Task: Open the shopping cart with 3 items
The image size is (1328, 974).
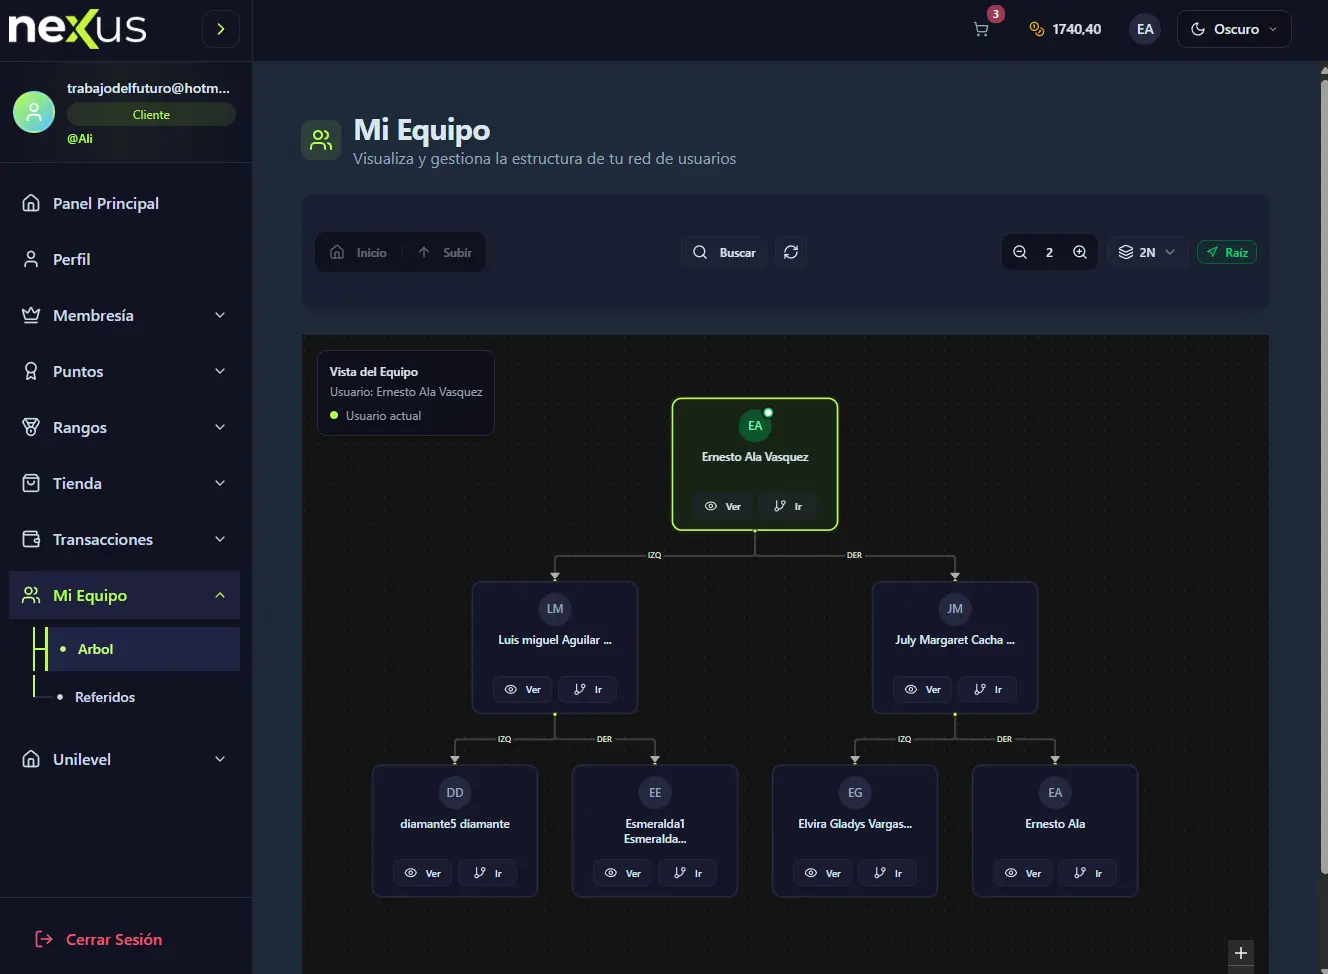Action: (x=980, y=29)
